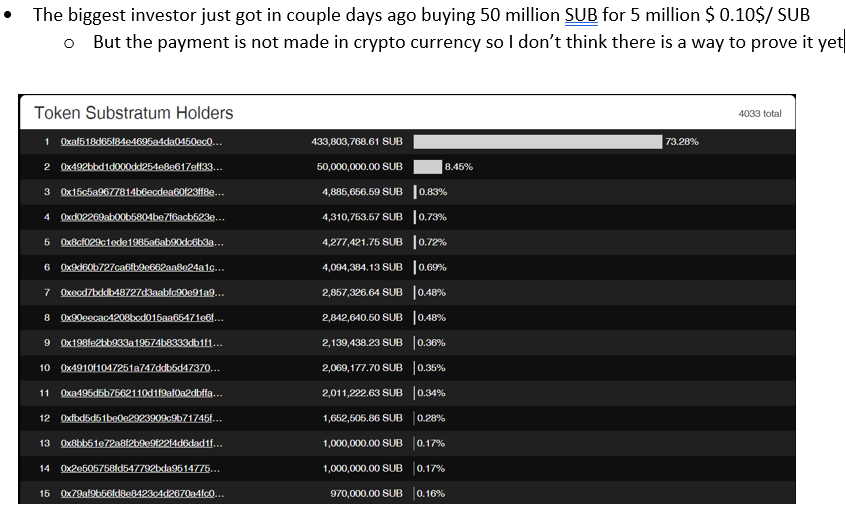The height and width of the screenshot is (516, 846).
Task: Open holder address 0xd02269ab00b5804be7f6acb523e...
Action: [x=142, y=217]
